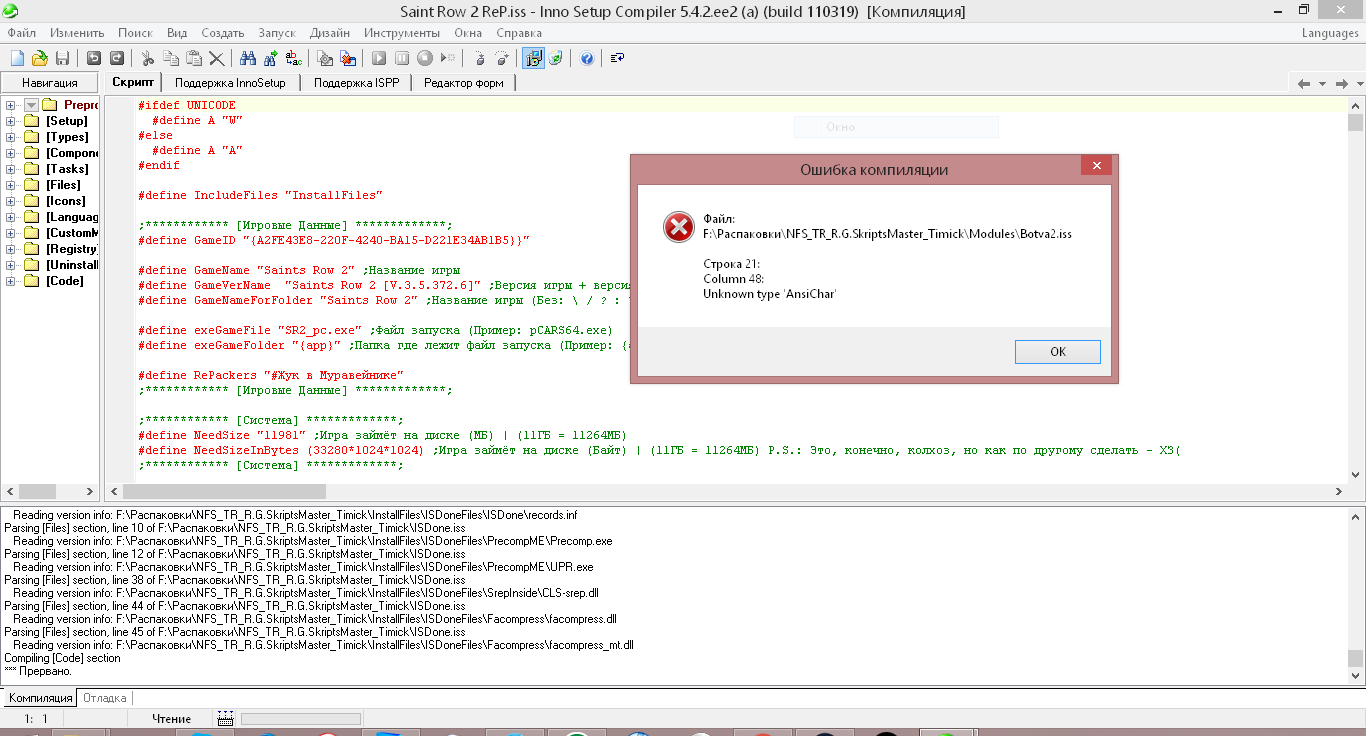The image size is (1366, 736).
Task: Expand the Preprocessor tree node
Action: point(11,105)
